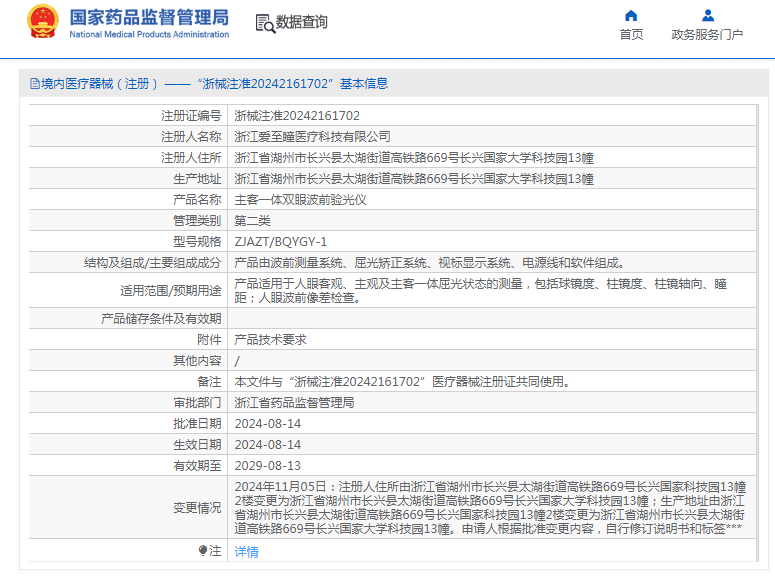
Task: Open 政务服务门户 text link
Action: 707,35
